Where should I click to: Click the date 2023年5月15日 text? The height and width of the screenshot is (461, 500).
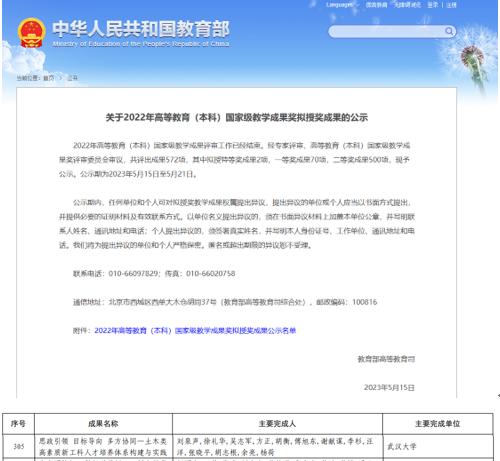point(389,388)
